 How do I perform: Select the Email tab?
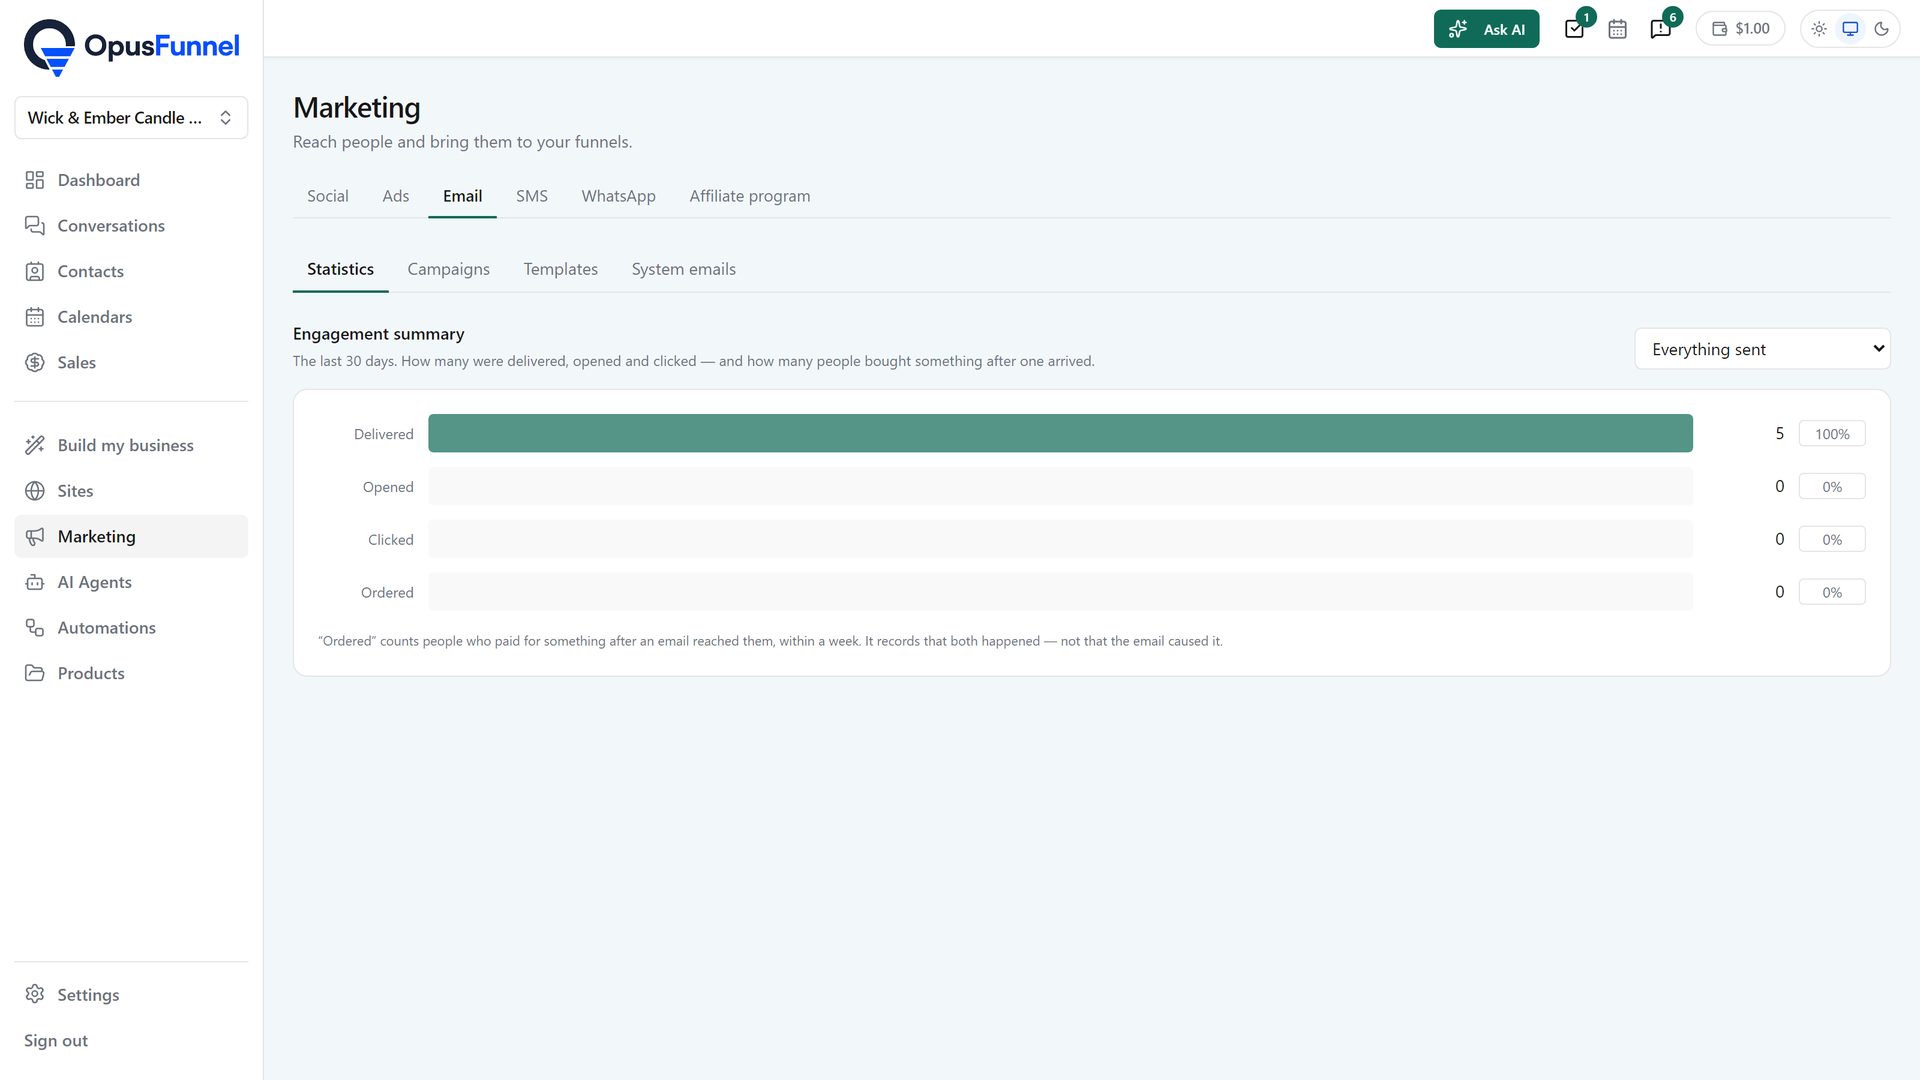[462, 196]
